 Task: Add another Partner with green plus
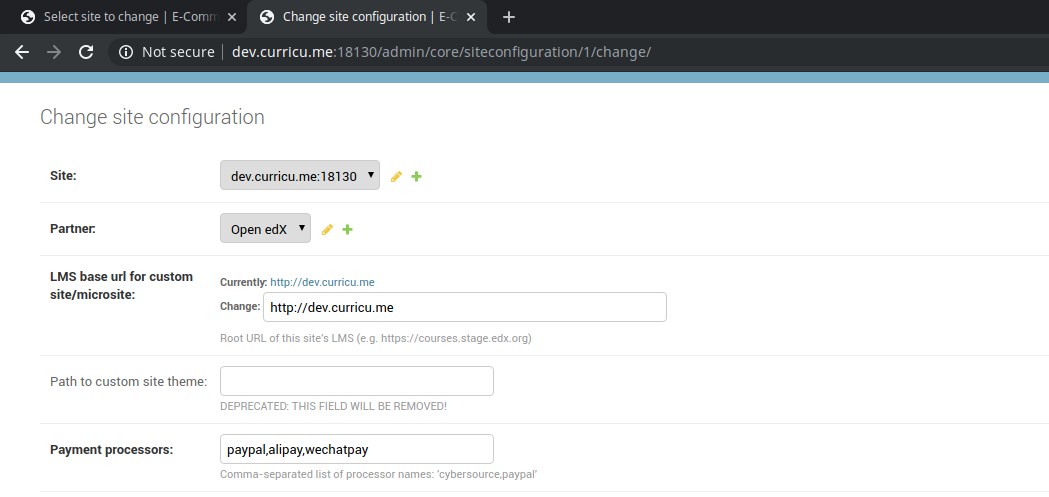click(x=348, y=229)
